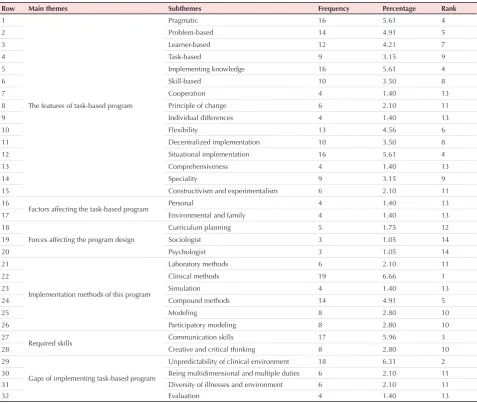Click rank 7 in the Learner-based row

pos(443,44)
